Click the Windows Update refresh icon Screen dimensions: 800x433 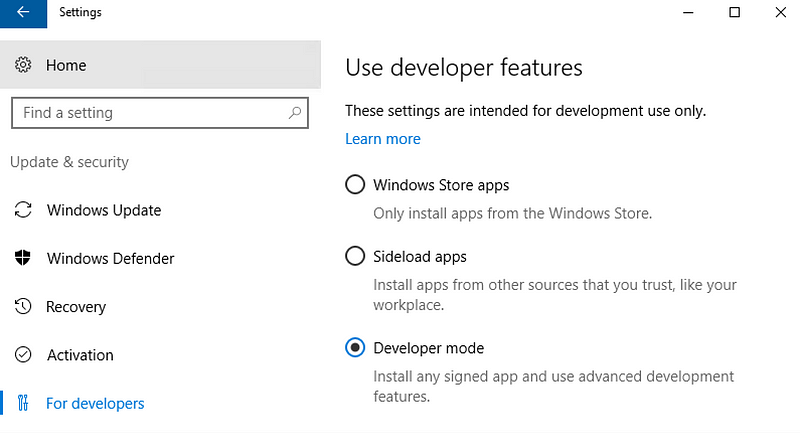23,210
